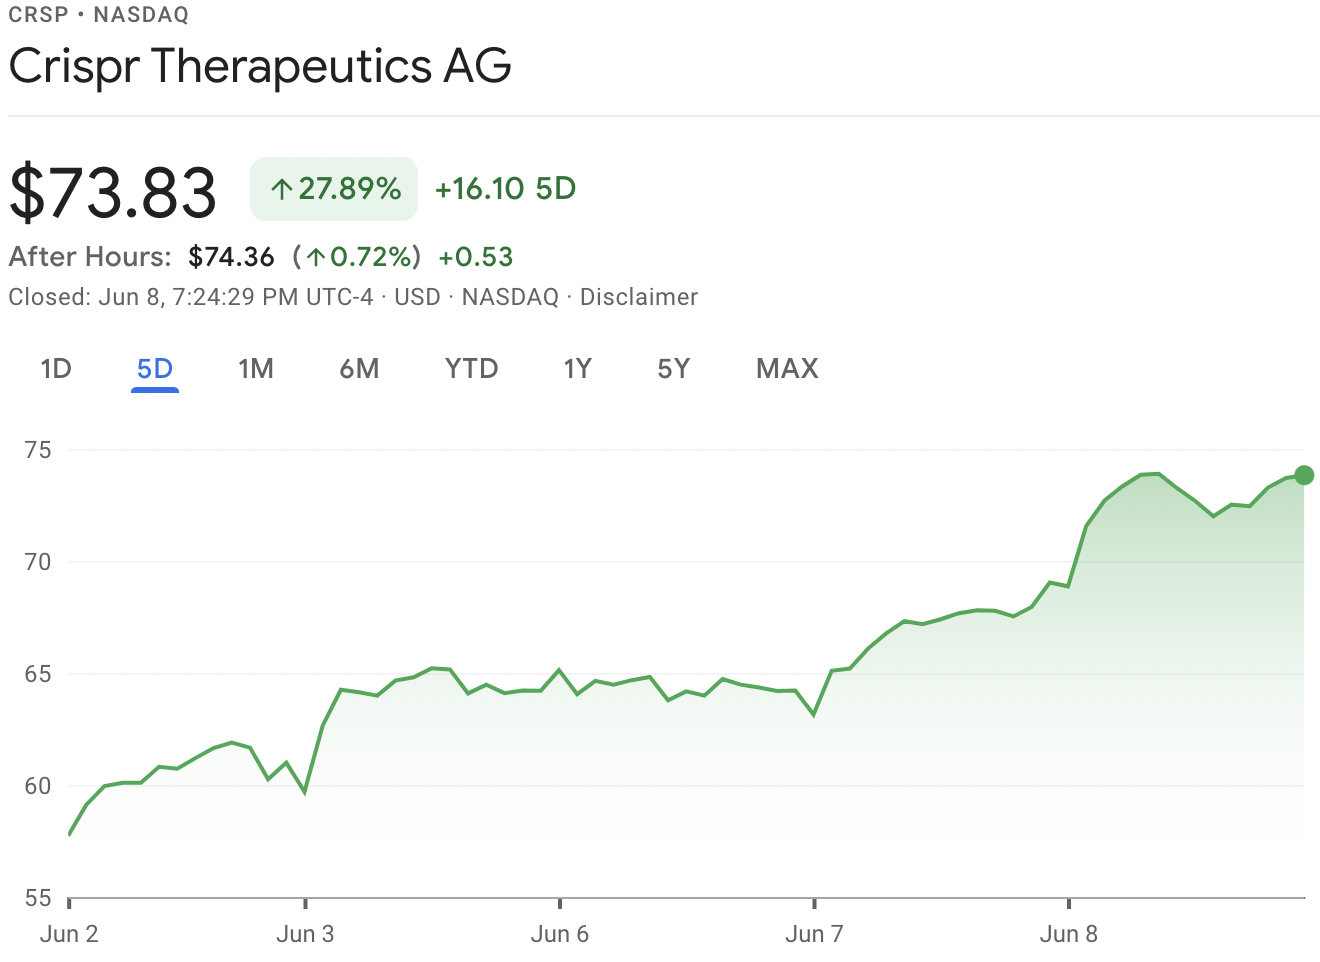Switch to the 1M chart range
1320x962 pixels.
(x=256, y=369)
